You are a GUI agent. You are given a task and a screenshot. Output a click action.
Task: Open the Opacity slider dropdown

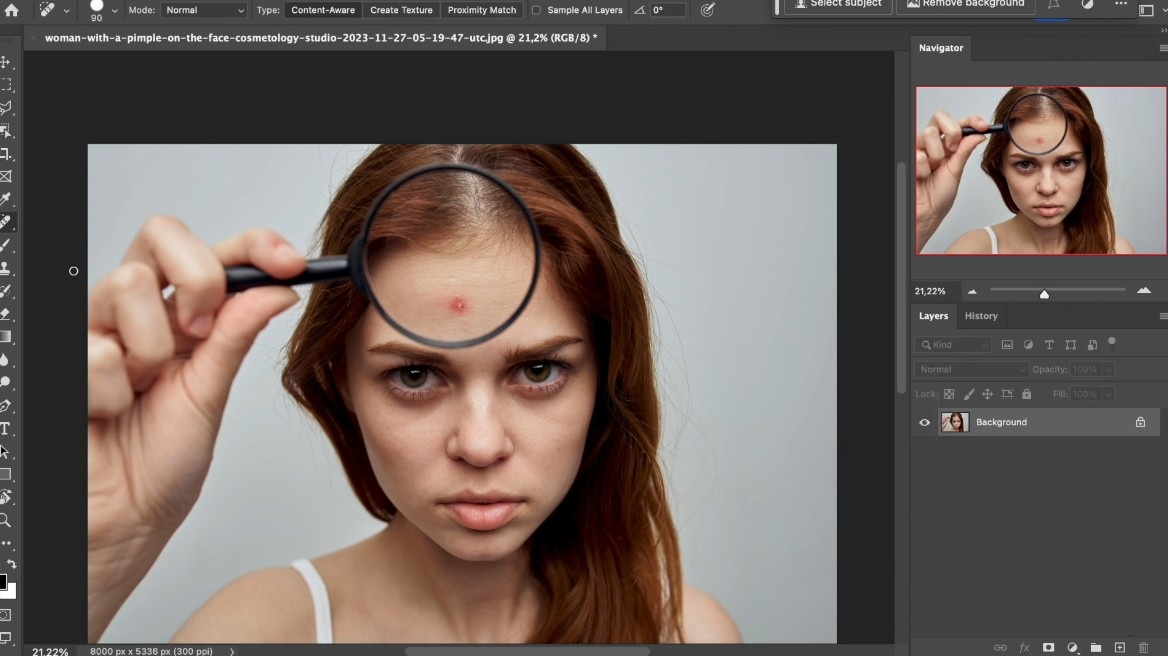(x=1108, y=369)
